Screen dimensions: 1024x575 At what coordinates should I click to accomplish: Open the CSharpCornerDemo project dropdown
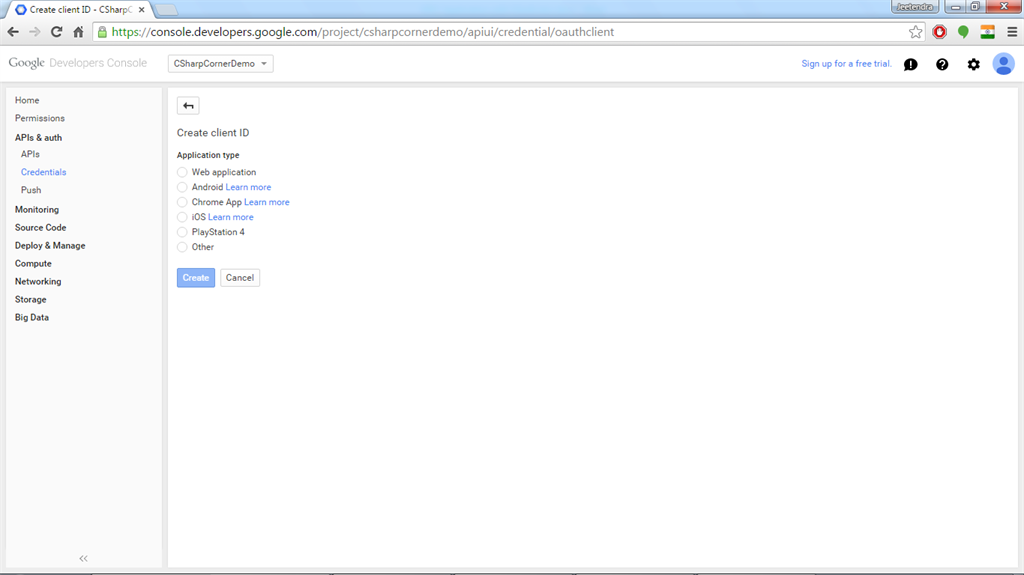[221, 64]
